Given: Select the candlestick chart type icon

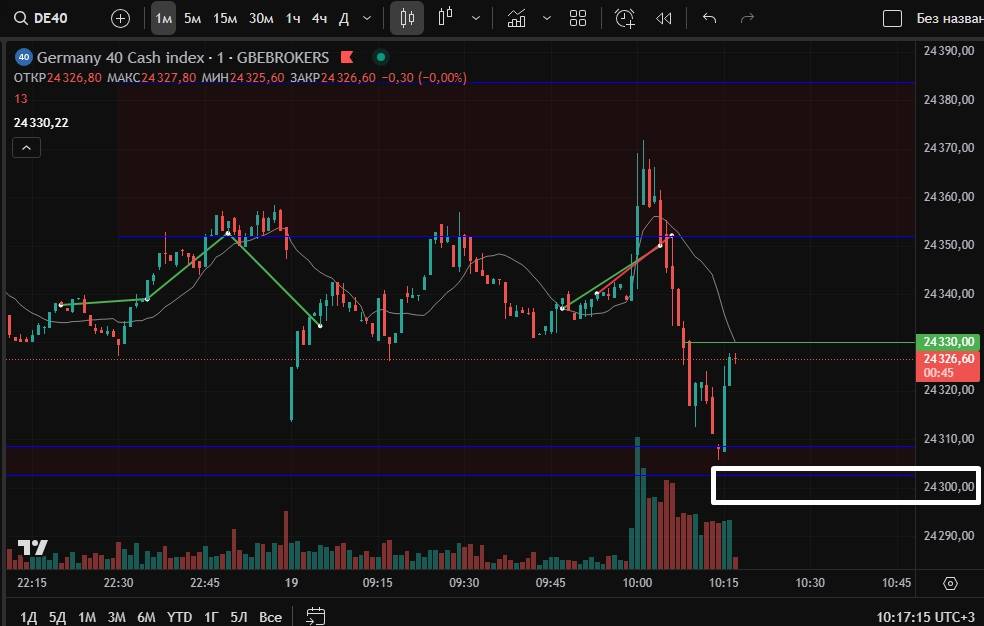Looking at the screenshot, I should pos(406,18).
